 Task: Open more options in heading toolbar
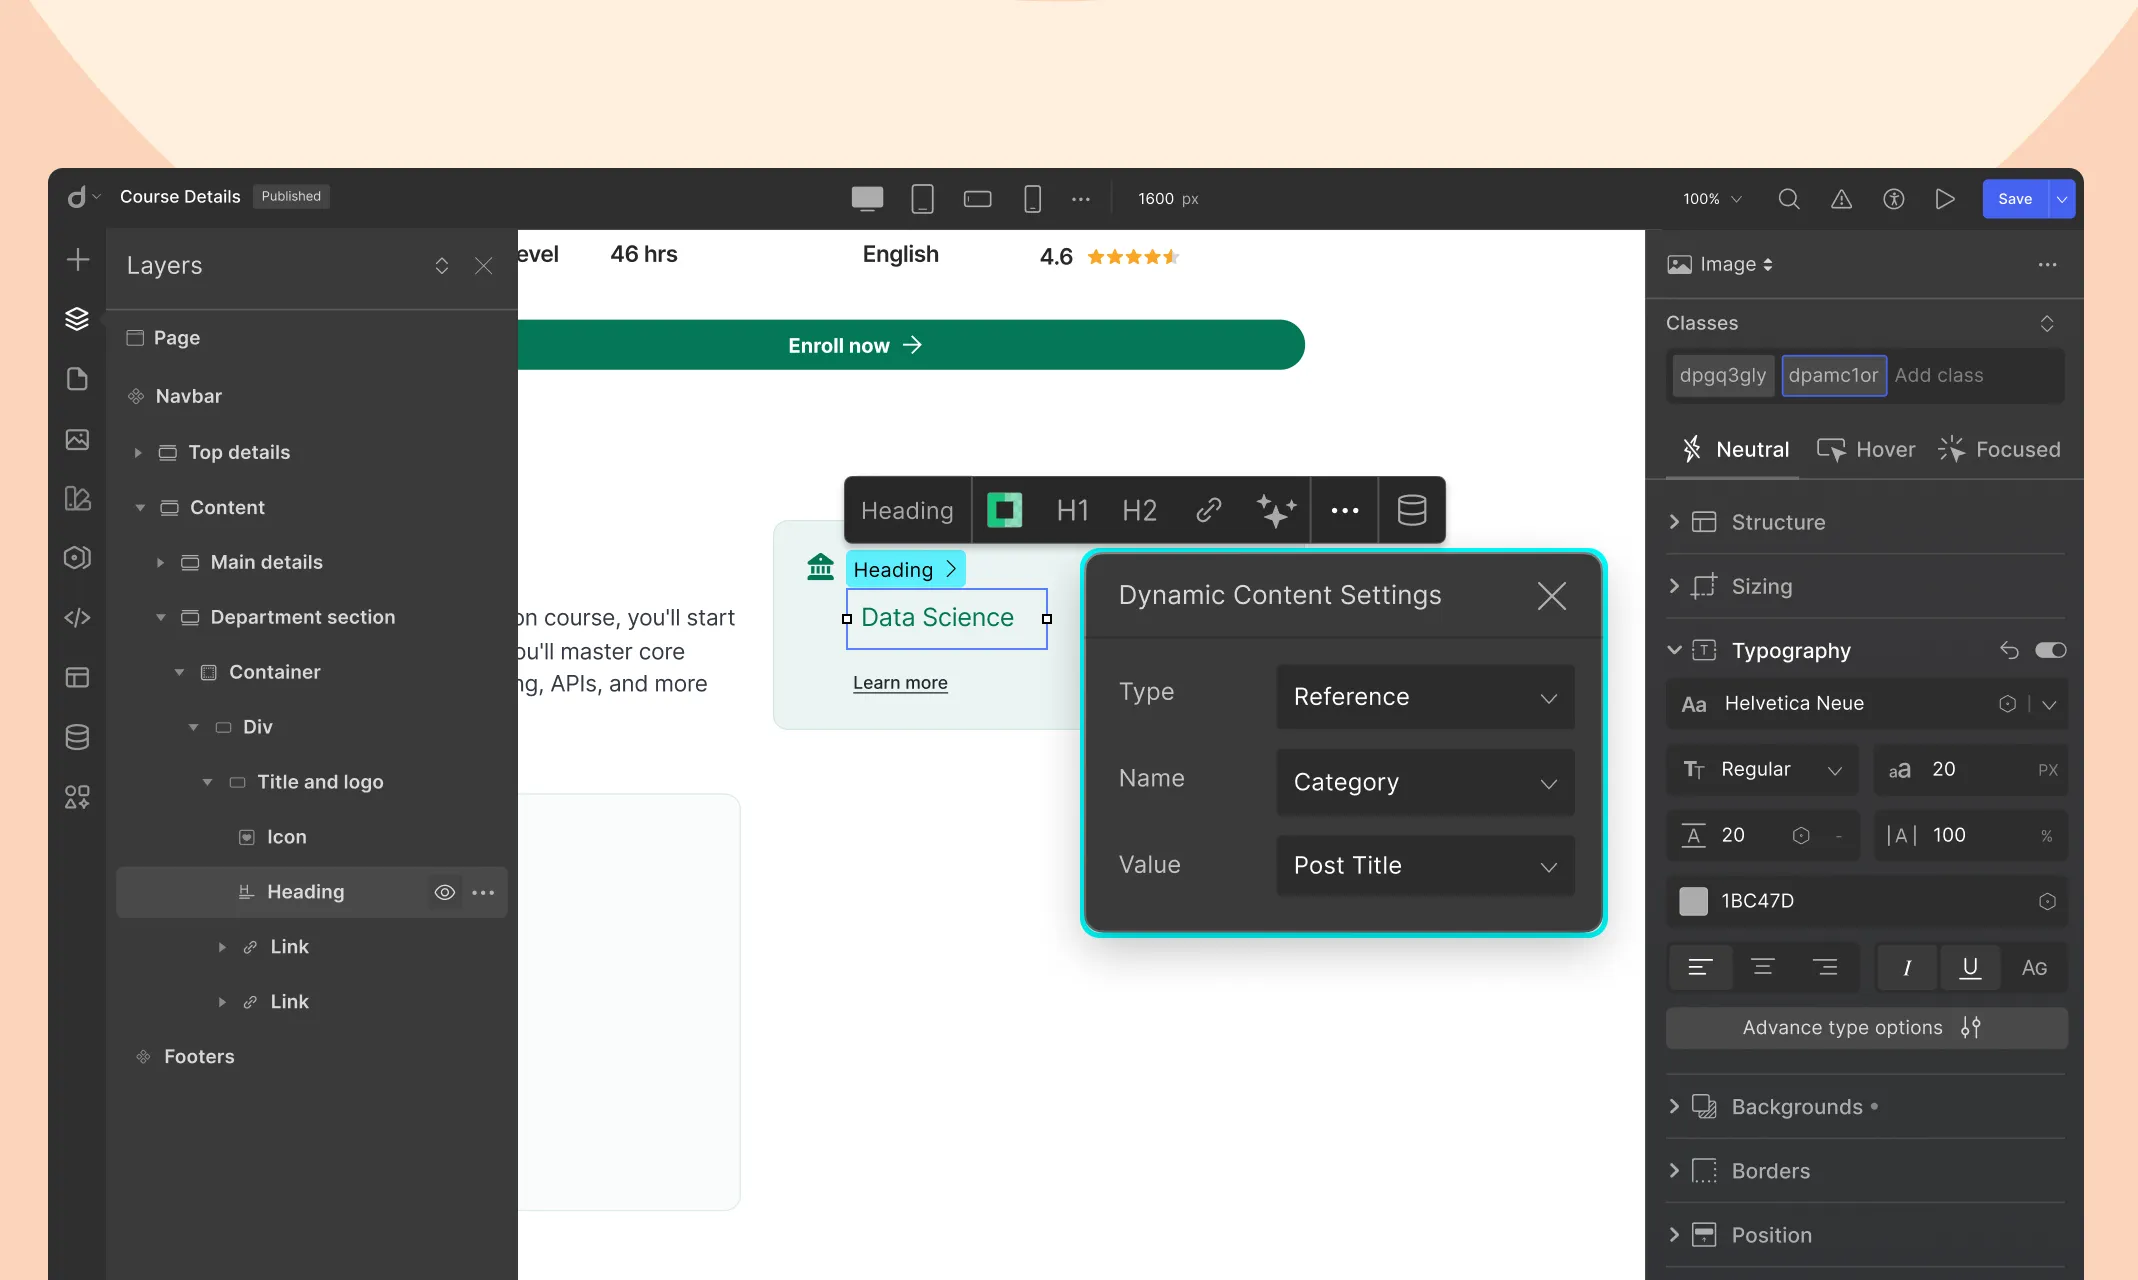[x=1345, y=510]
